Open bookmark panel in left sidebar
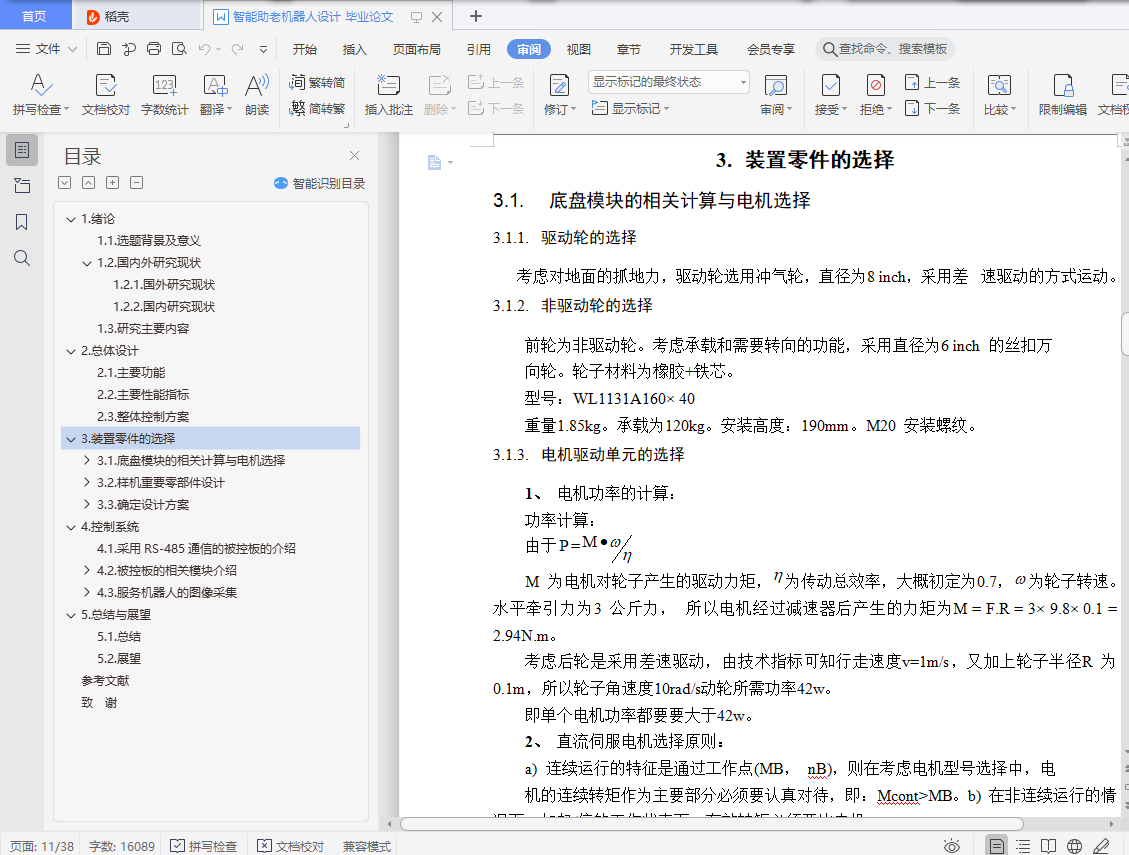This screenshot has width=1129, height=855. [22, 222]
